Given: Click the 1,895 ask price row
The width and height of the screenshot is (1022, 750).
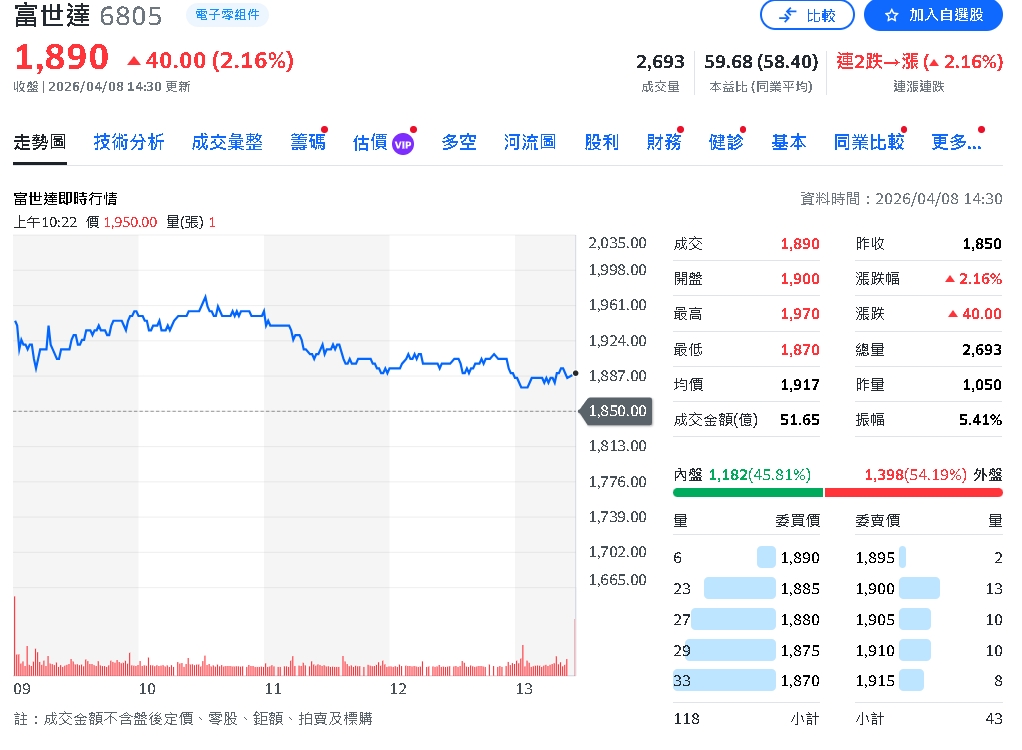Looking at the screenshot, I should pos(875,558).
